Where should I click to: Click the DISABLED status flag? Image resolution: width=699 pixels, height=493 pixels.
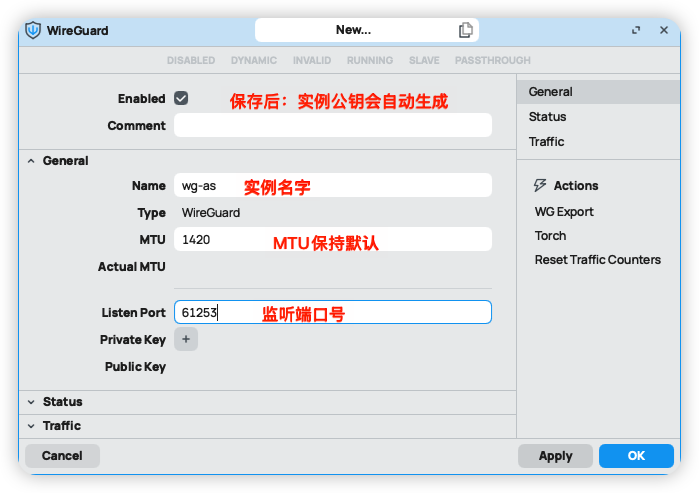point(191,61)
